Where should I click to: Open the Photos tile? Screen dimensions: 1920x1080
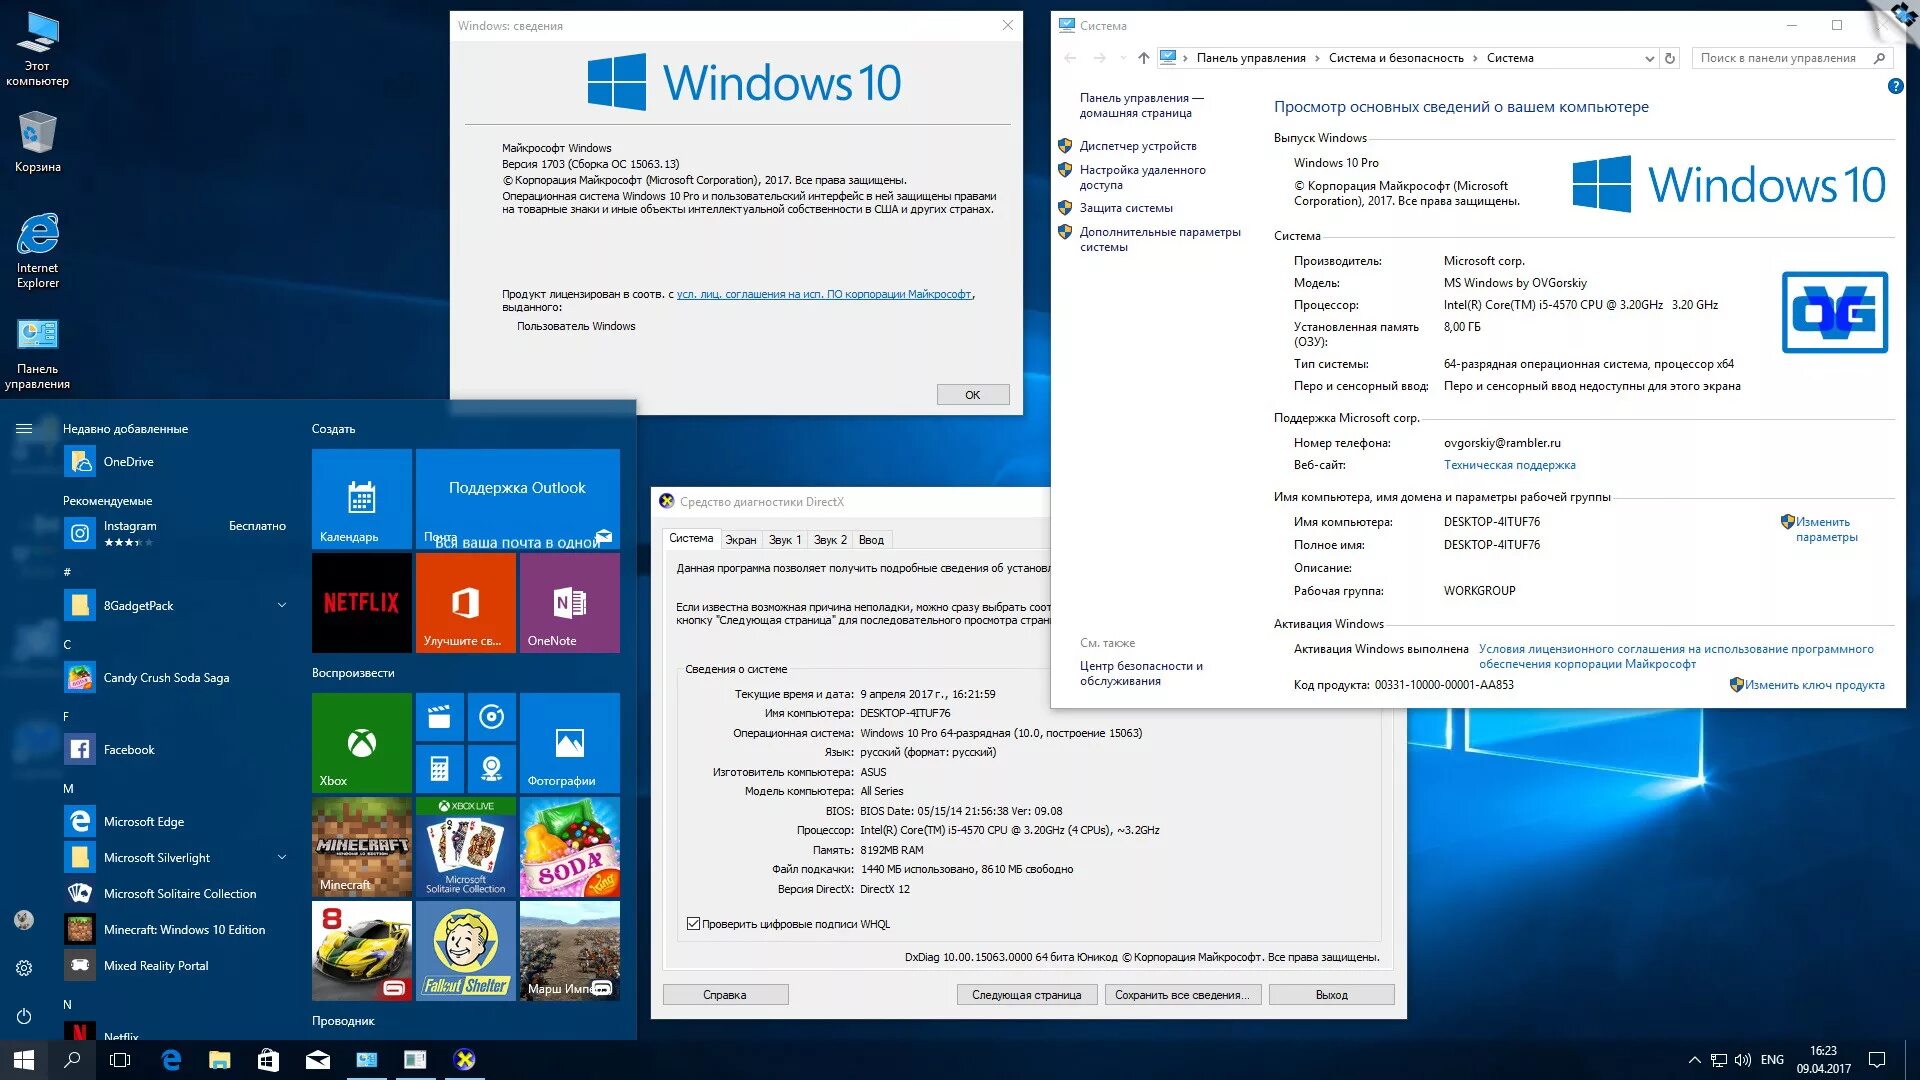tap(569, 742)
